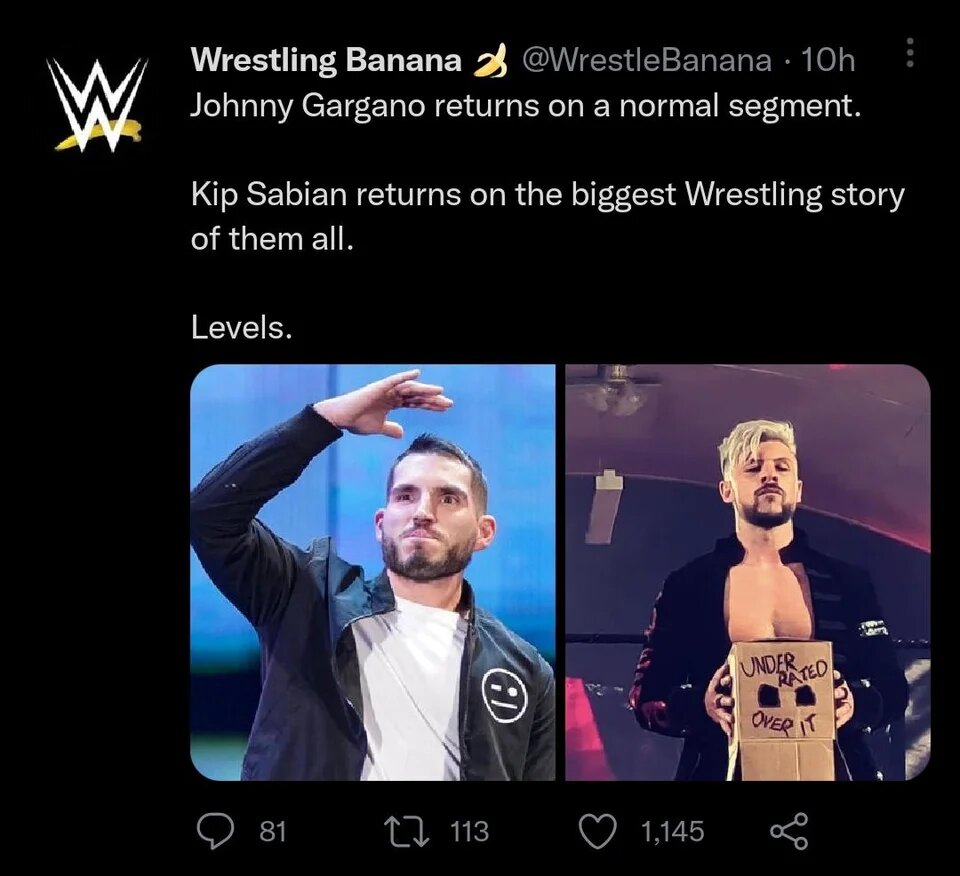Click the 'Johnny Gargano returns' text line
Viewport: 960px width, 876px height.
[x=525, y=106]
